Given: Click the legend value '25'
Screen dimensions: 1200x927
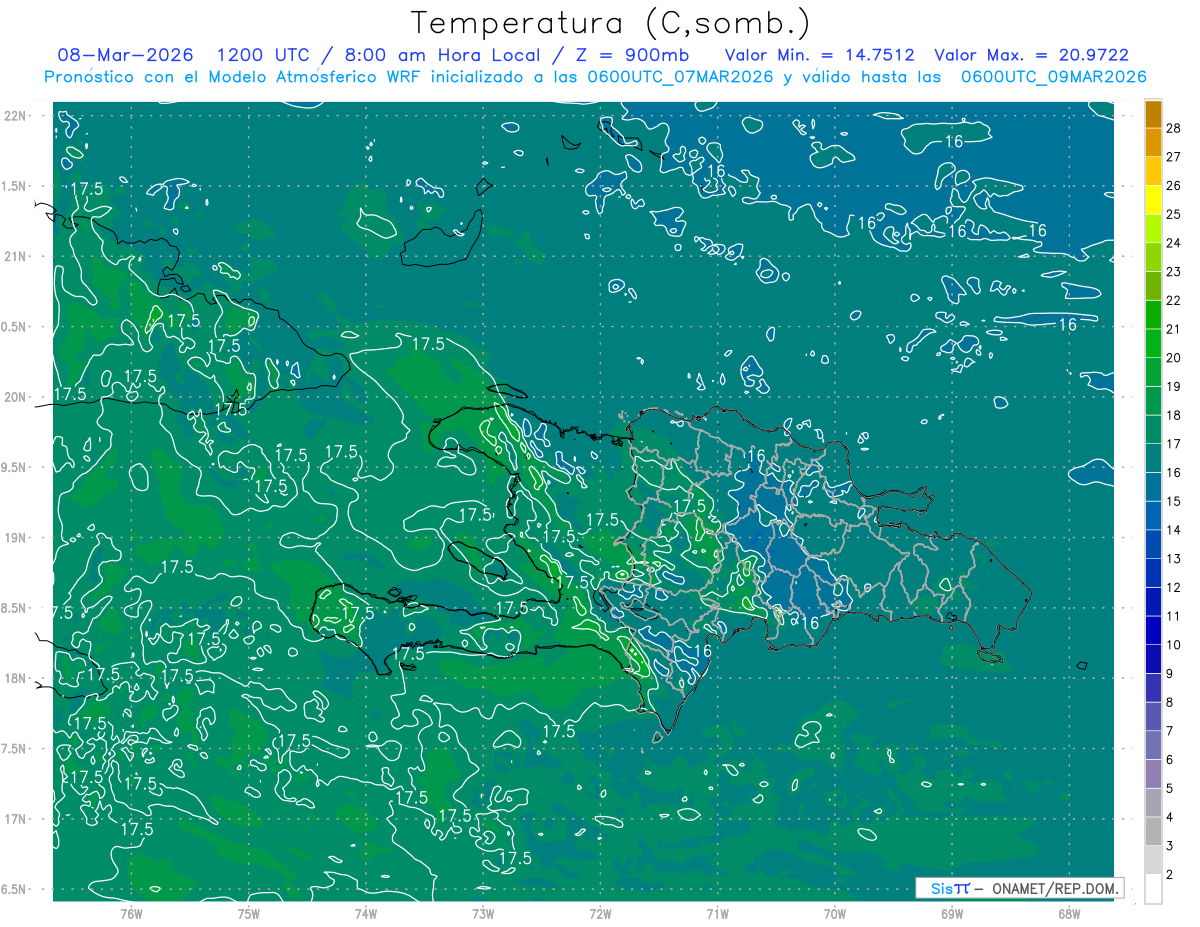Looking at the screenshot, I should 1174,214.
